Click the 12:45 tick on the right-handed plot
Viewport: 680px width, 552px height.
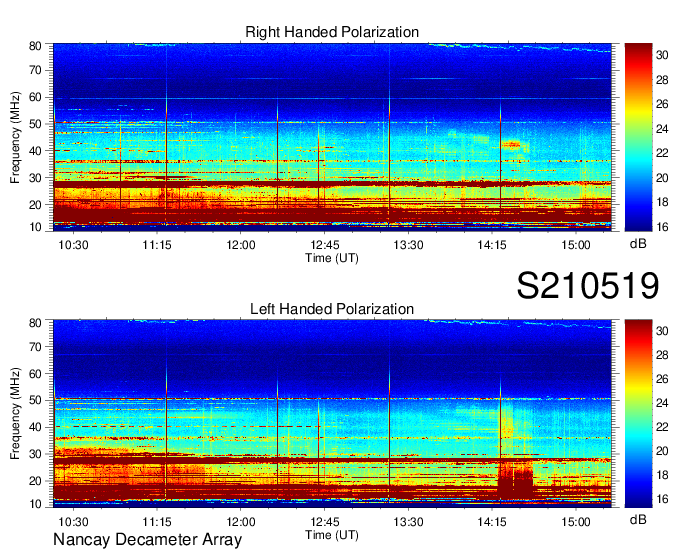(x=324, y=245)
